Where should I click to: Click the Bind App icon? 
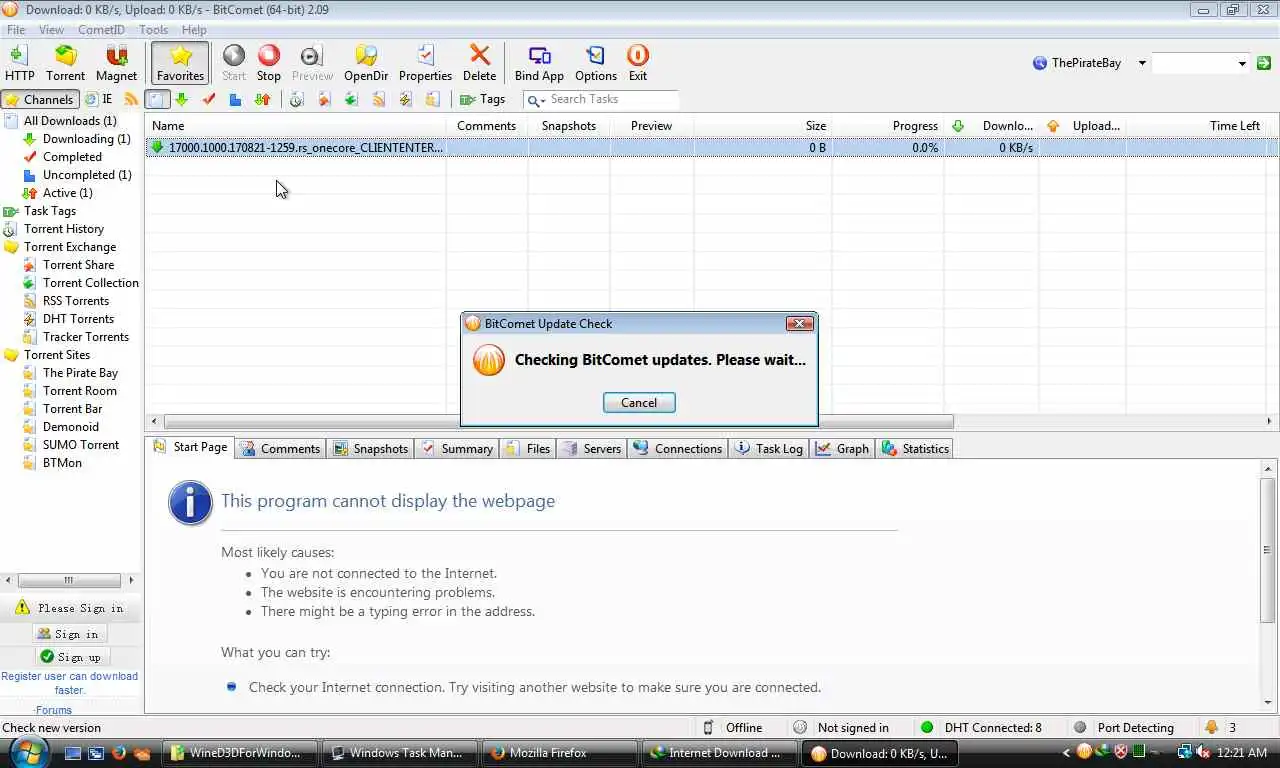pyautogui.click(x=539, y=62)
